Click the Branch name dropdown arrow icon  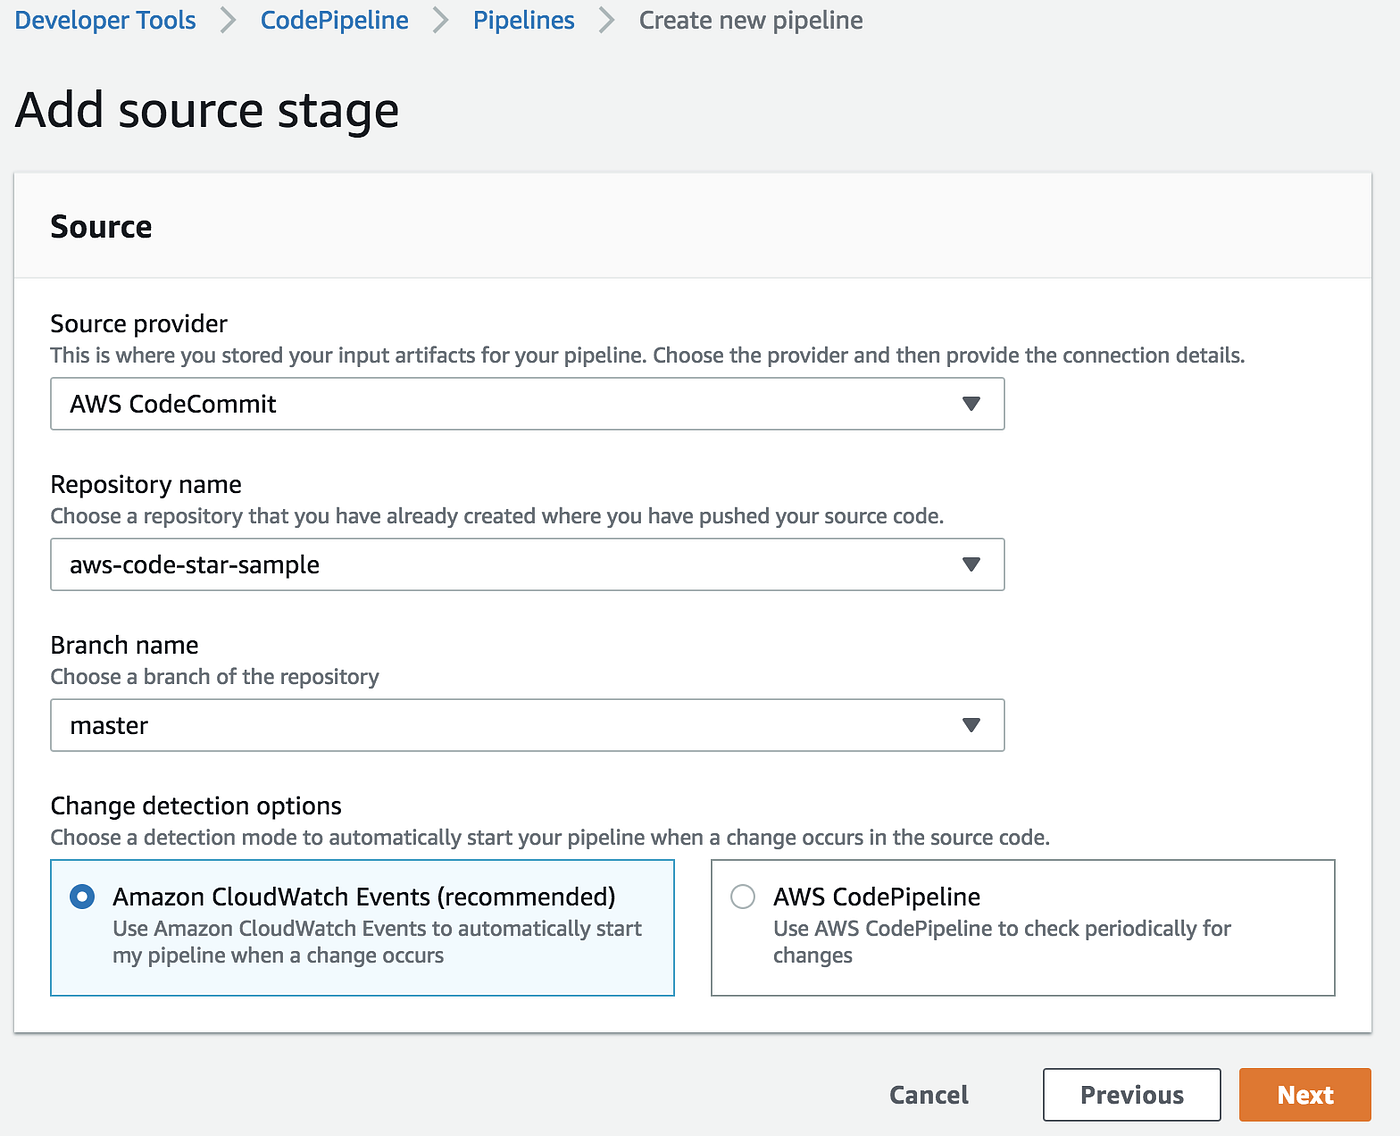tap(970, 725)
